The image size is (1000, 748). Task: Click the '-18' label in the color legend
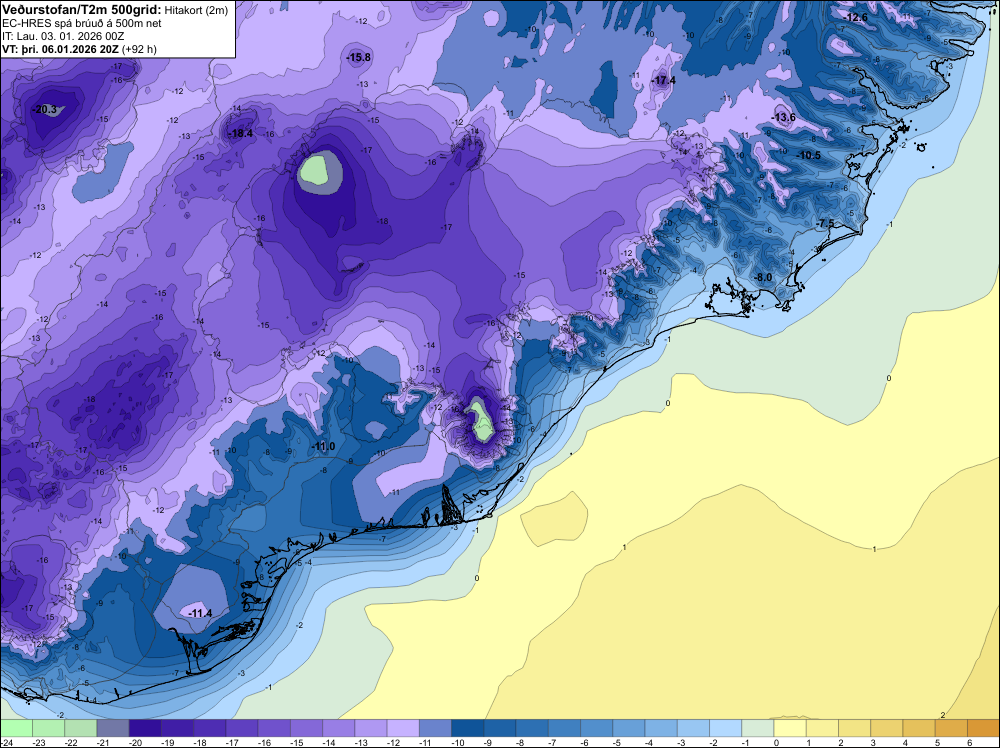pyautogui.click(x=200, y=742)
